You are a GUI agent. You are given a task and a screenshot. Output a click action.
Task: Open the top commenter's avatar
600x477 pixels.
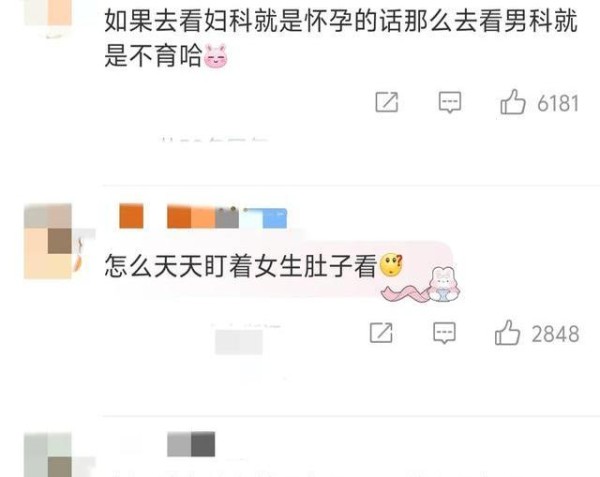tap(49, 18)
